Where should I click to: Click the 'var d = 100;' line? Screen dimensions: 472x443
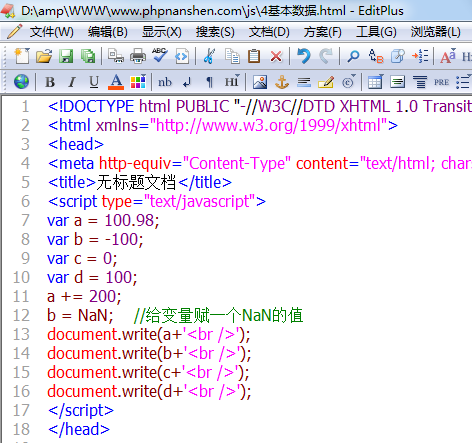click(92, 277)
